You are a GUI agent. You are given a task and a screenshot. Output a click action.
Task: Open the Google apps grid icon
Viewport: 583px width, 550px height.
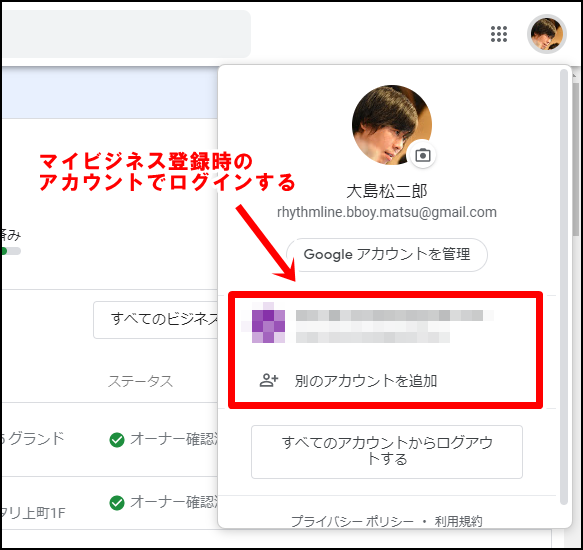(x=499, y=34)
